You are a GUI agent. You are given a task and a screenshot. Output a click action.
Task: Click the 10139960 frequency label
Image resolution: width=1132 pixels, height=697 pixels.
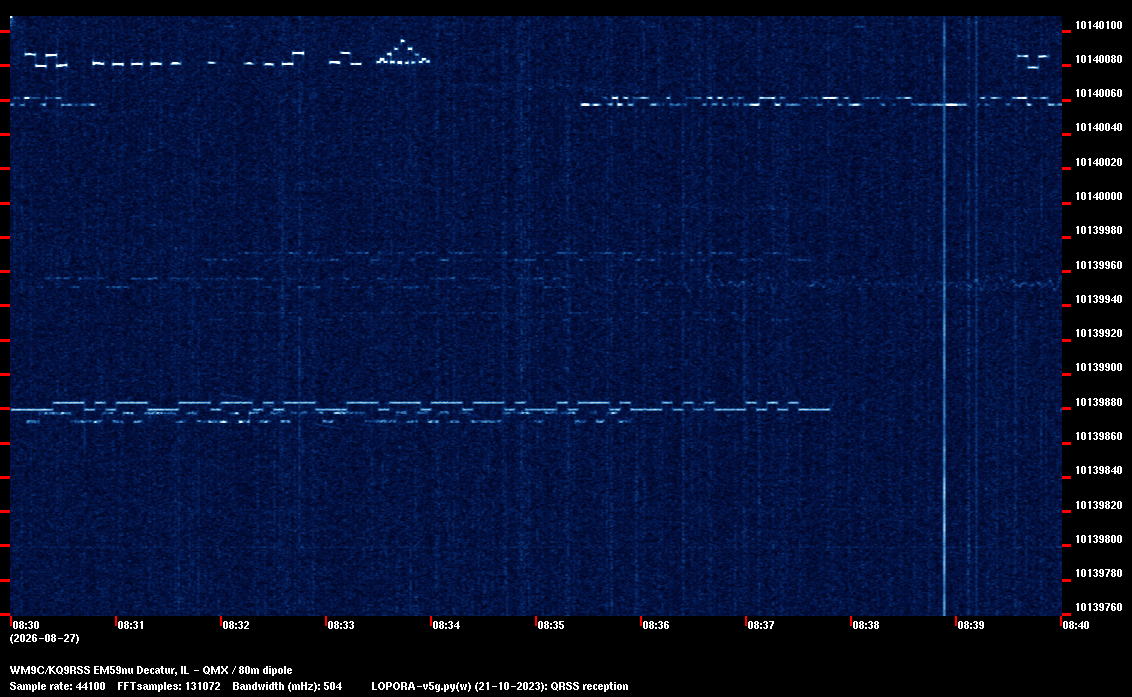1099,265
